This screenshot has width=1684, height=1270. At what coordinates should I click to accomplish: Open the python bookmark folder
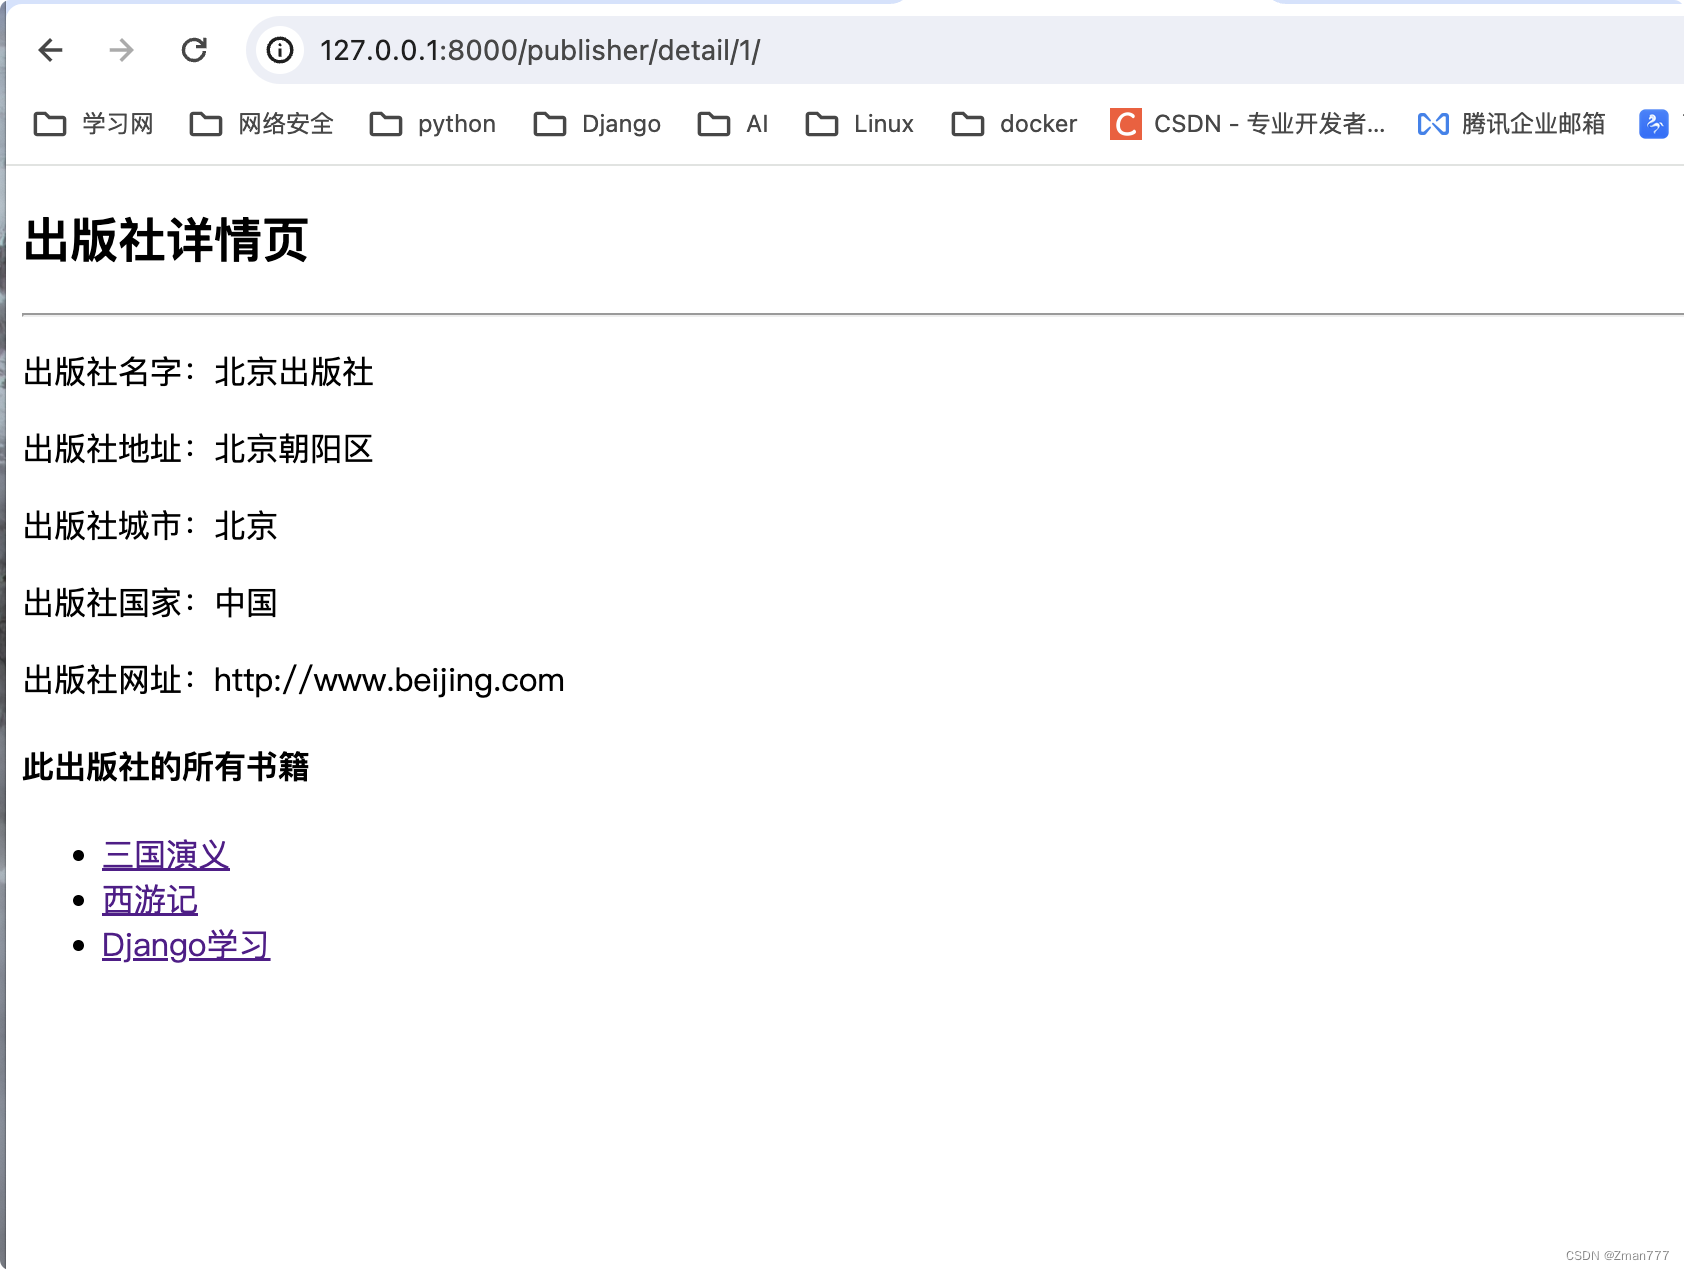(x=432, y=124)
